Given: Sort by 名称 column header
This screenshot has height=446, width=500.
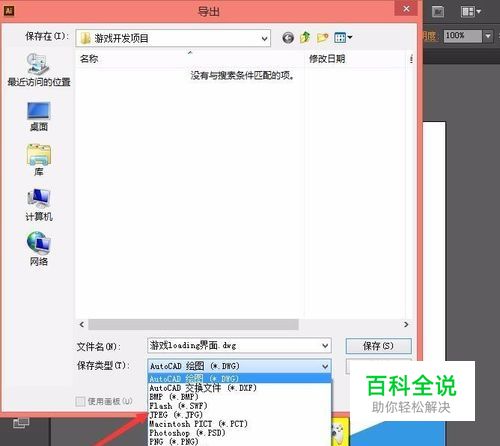Looking at the screenshot, I should pos(89,59).
